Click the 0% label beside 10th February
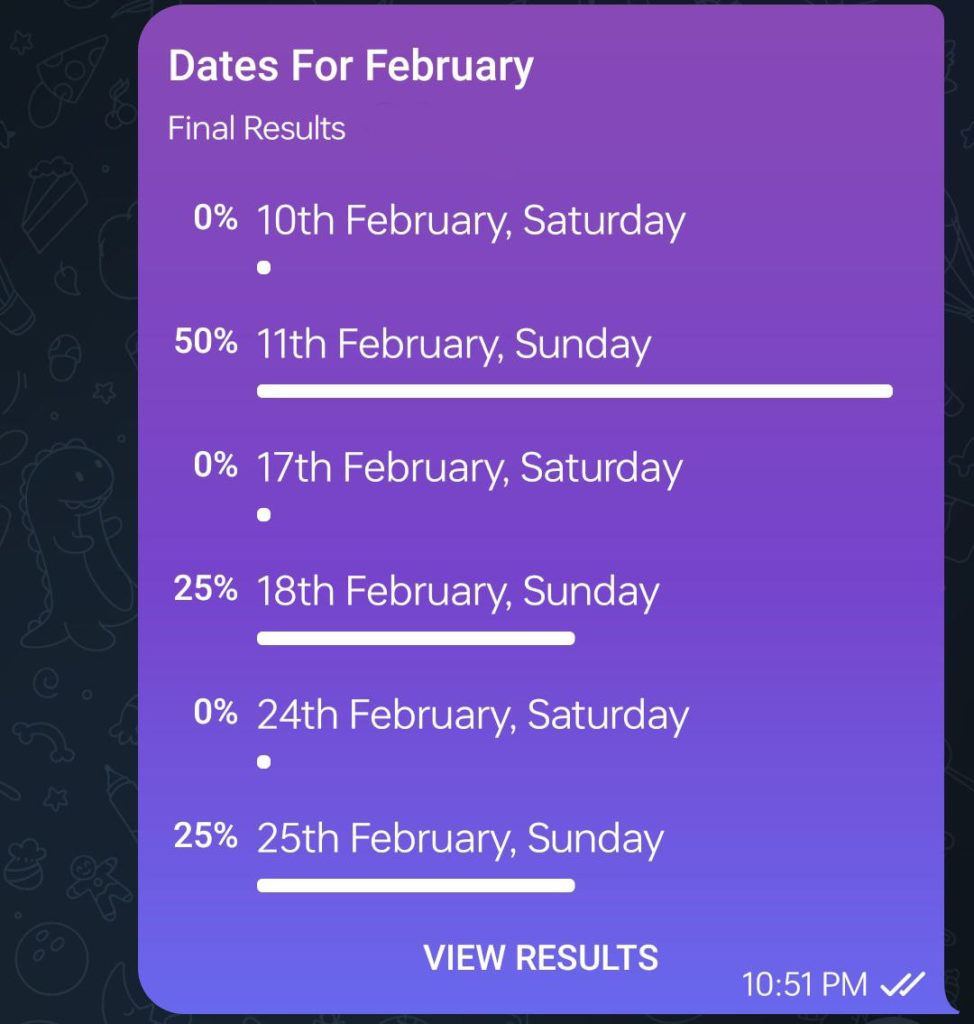The height and width of the screenshot is (1024, 974). tap(215, 217)
